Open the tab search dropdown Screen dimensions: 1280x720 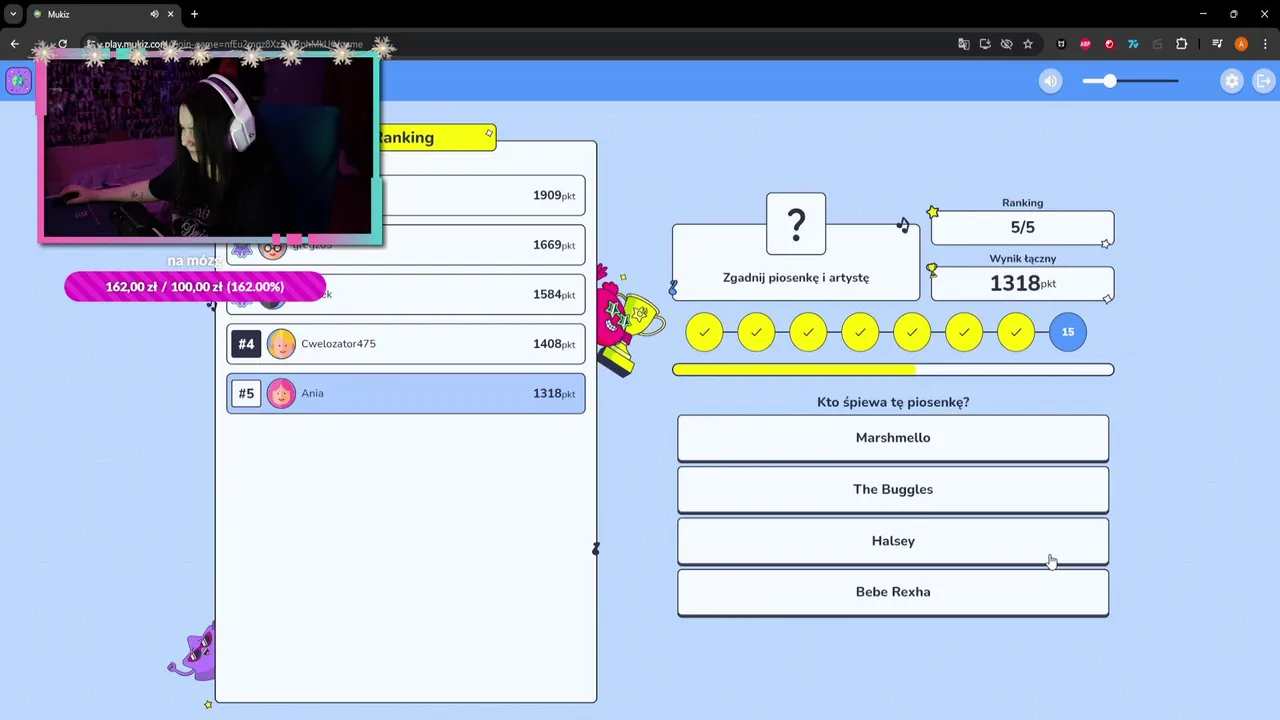click(13, 14)
